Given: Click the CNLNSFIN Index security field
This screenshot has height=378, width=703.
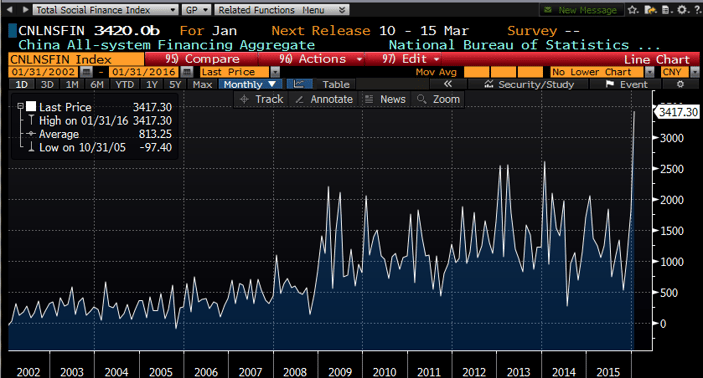Looking at the screenshot, I should pyautogui.click(x=76, y=59).
